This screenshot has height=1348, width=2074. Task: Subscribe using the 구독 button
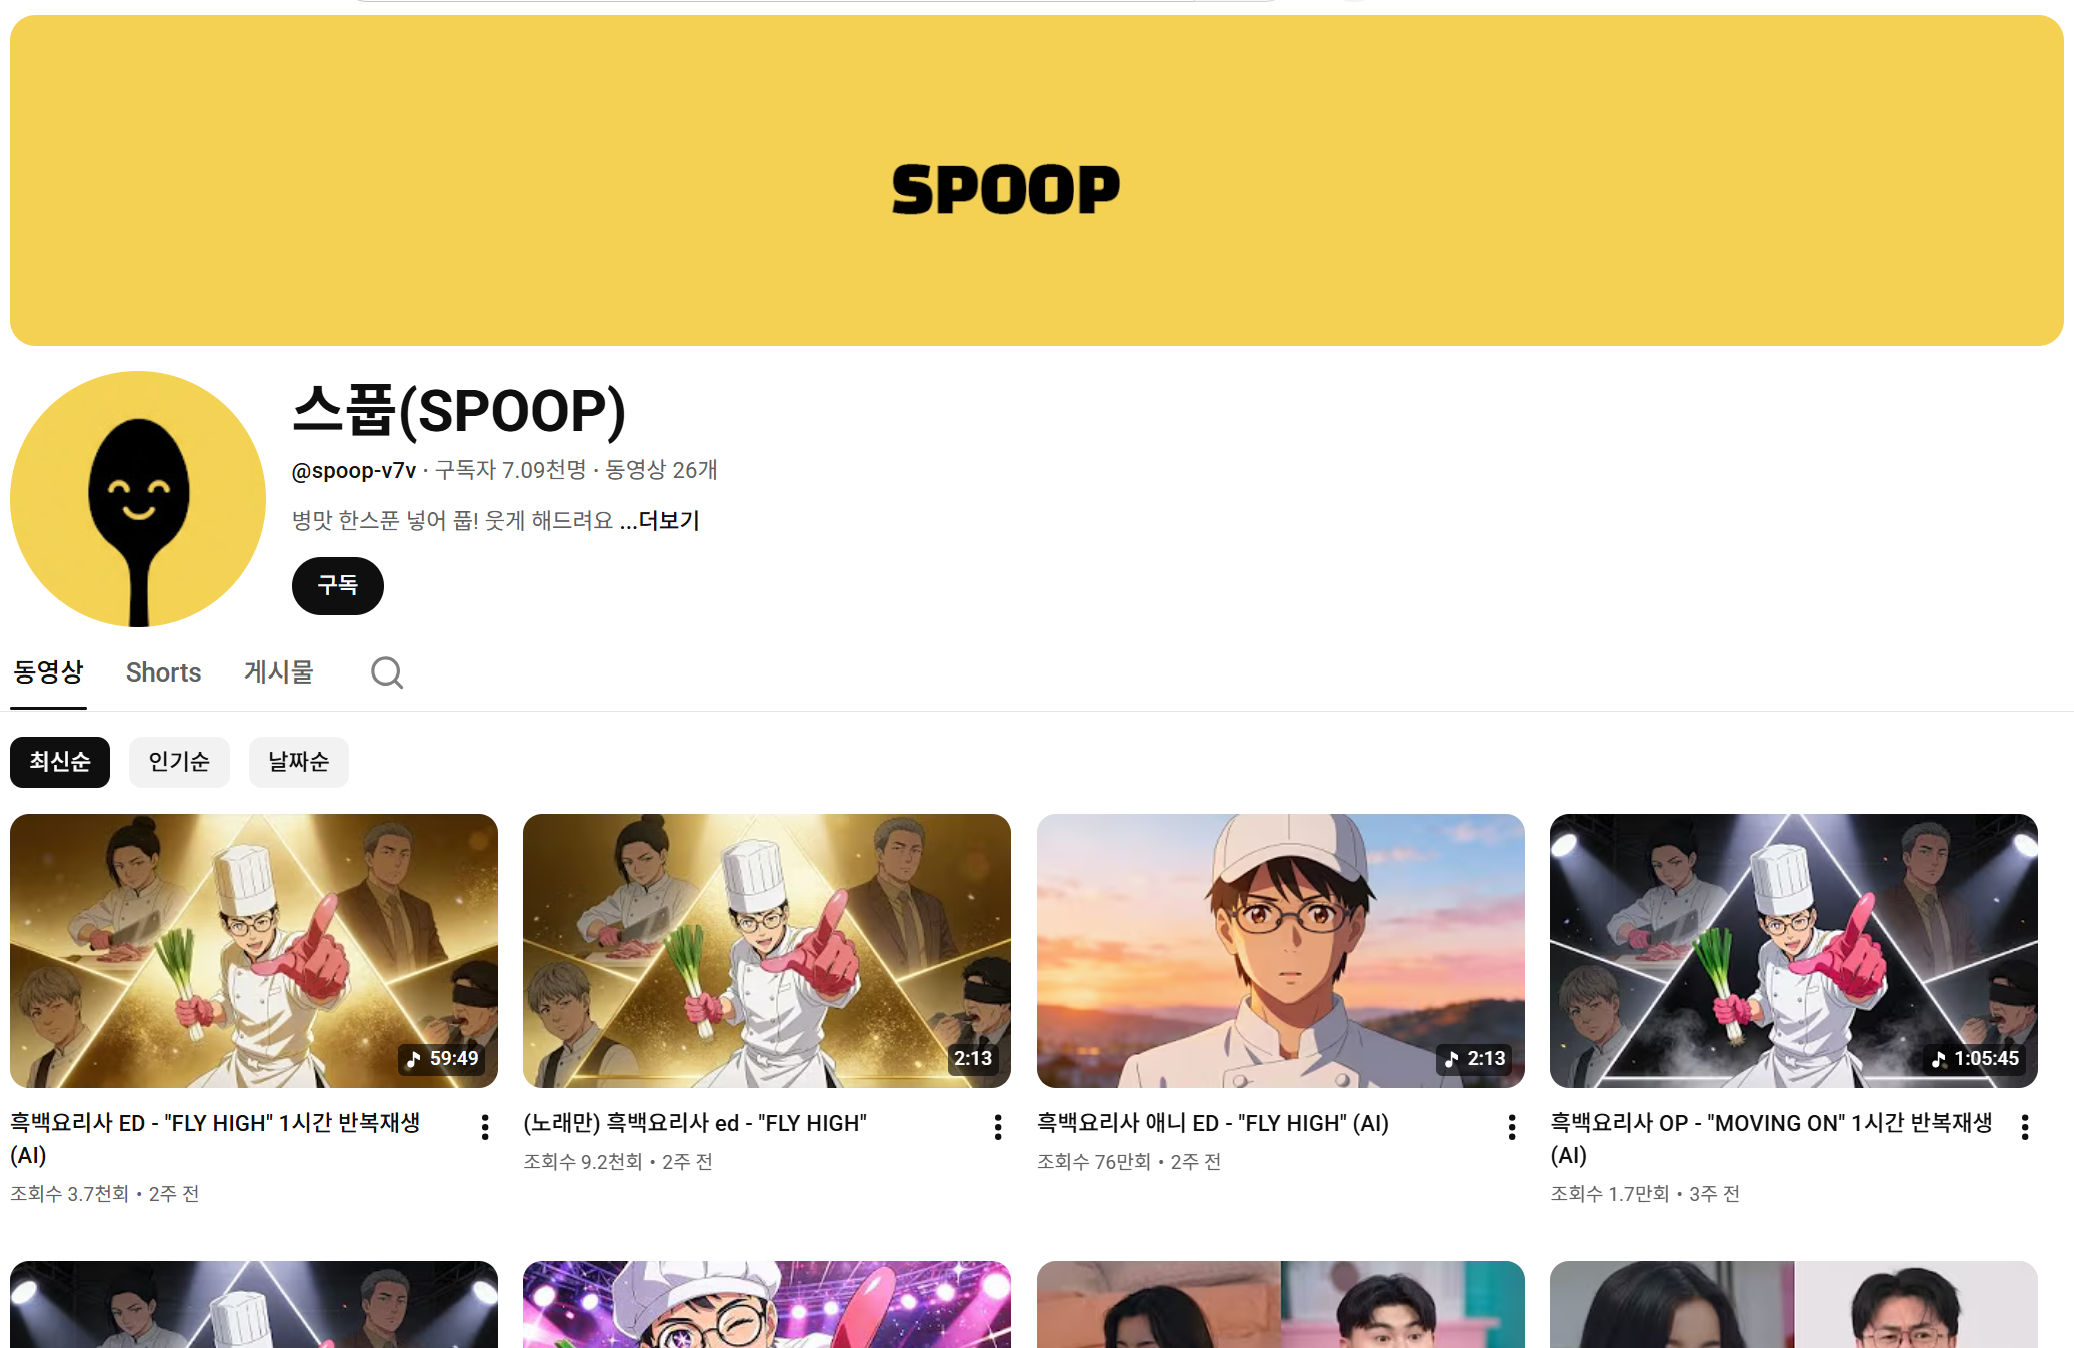pos(338,586)
